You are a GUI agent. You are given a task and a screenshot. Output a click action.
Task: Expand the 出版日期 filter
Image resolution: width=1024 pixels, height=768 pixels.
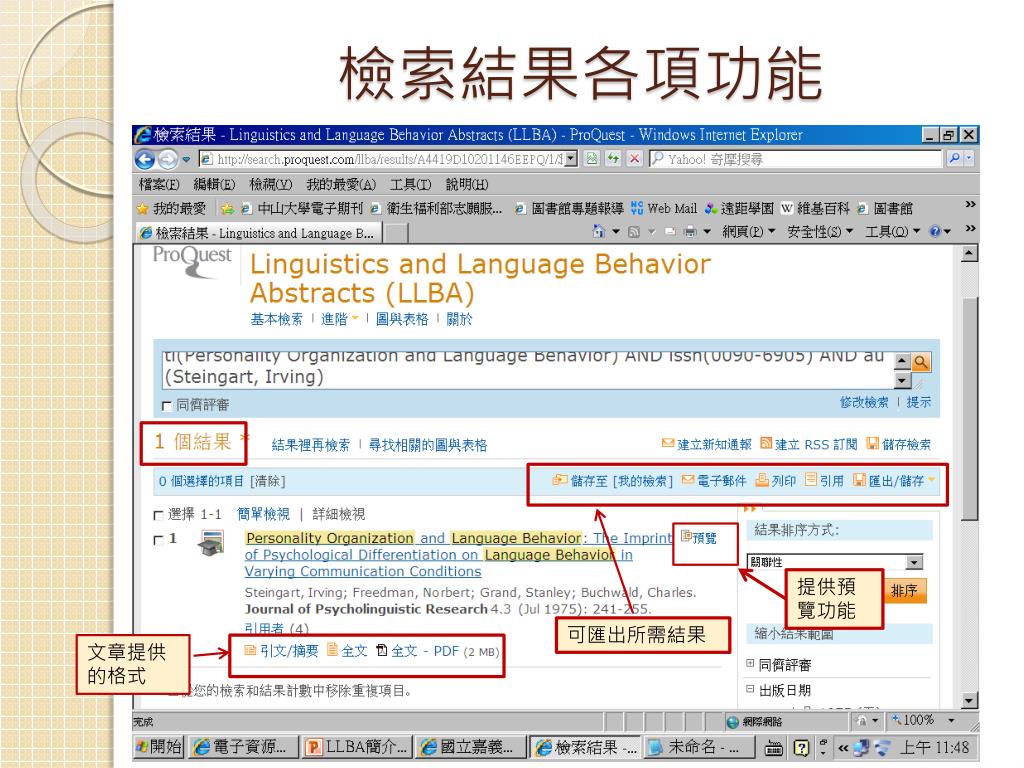[750, 689]
